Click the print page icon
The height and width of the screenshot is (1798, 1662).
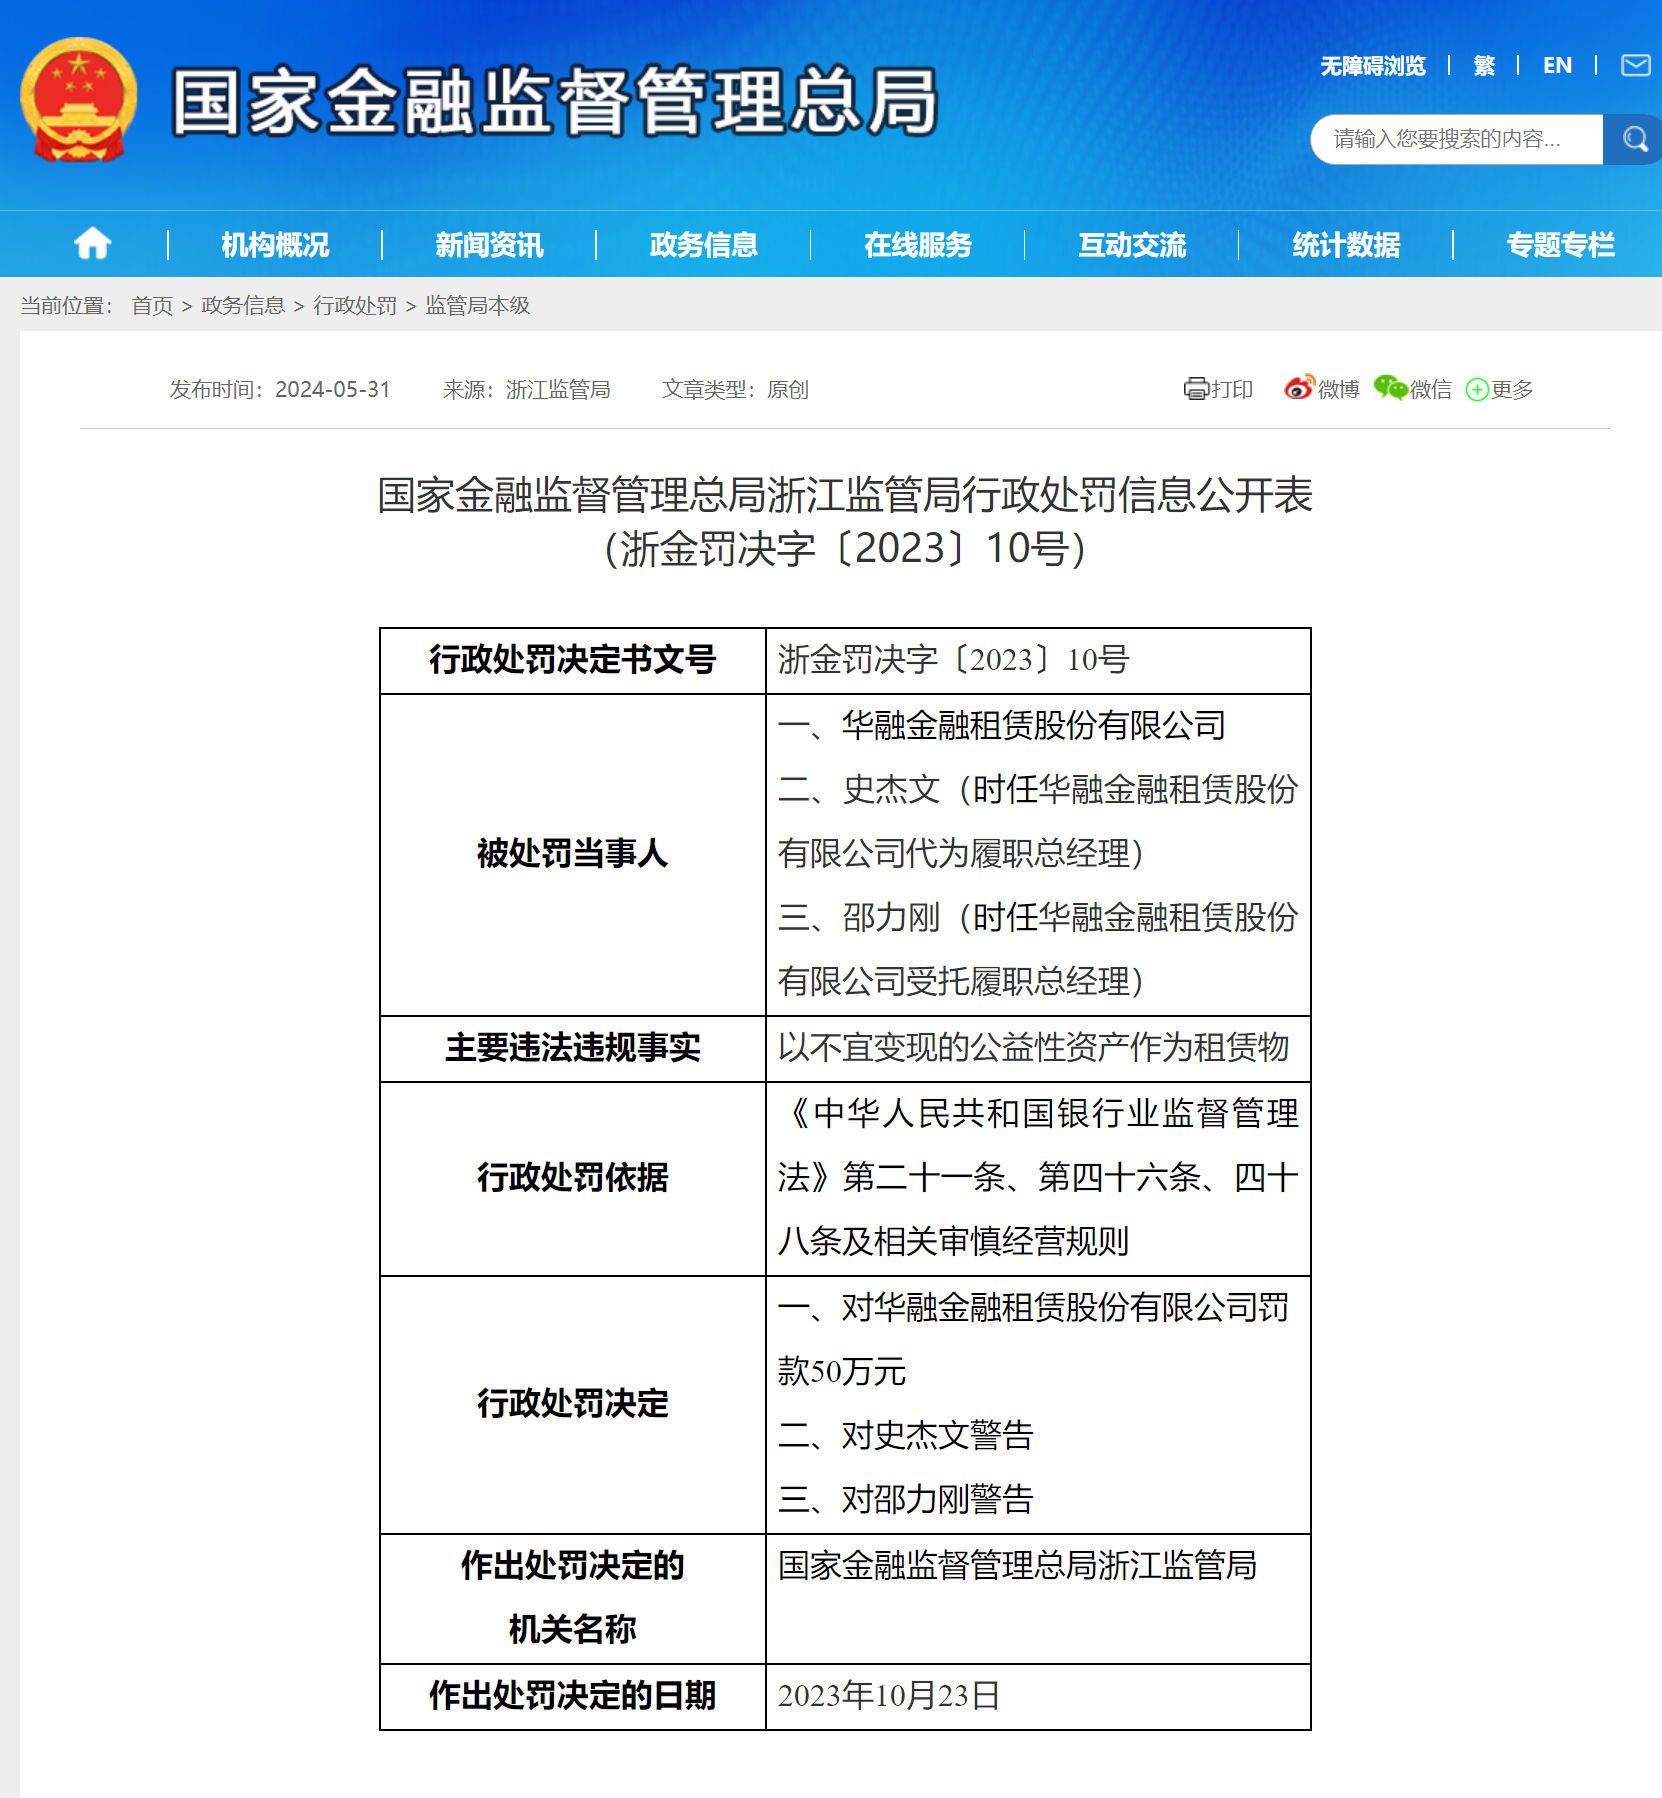tap(1196, 389)
